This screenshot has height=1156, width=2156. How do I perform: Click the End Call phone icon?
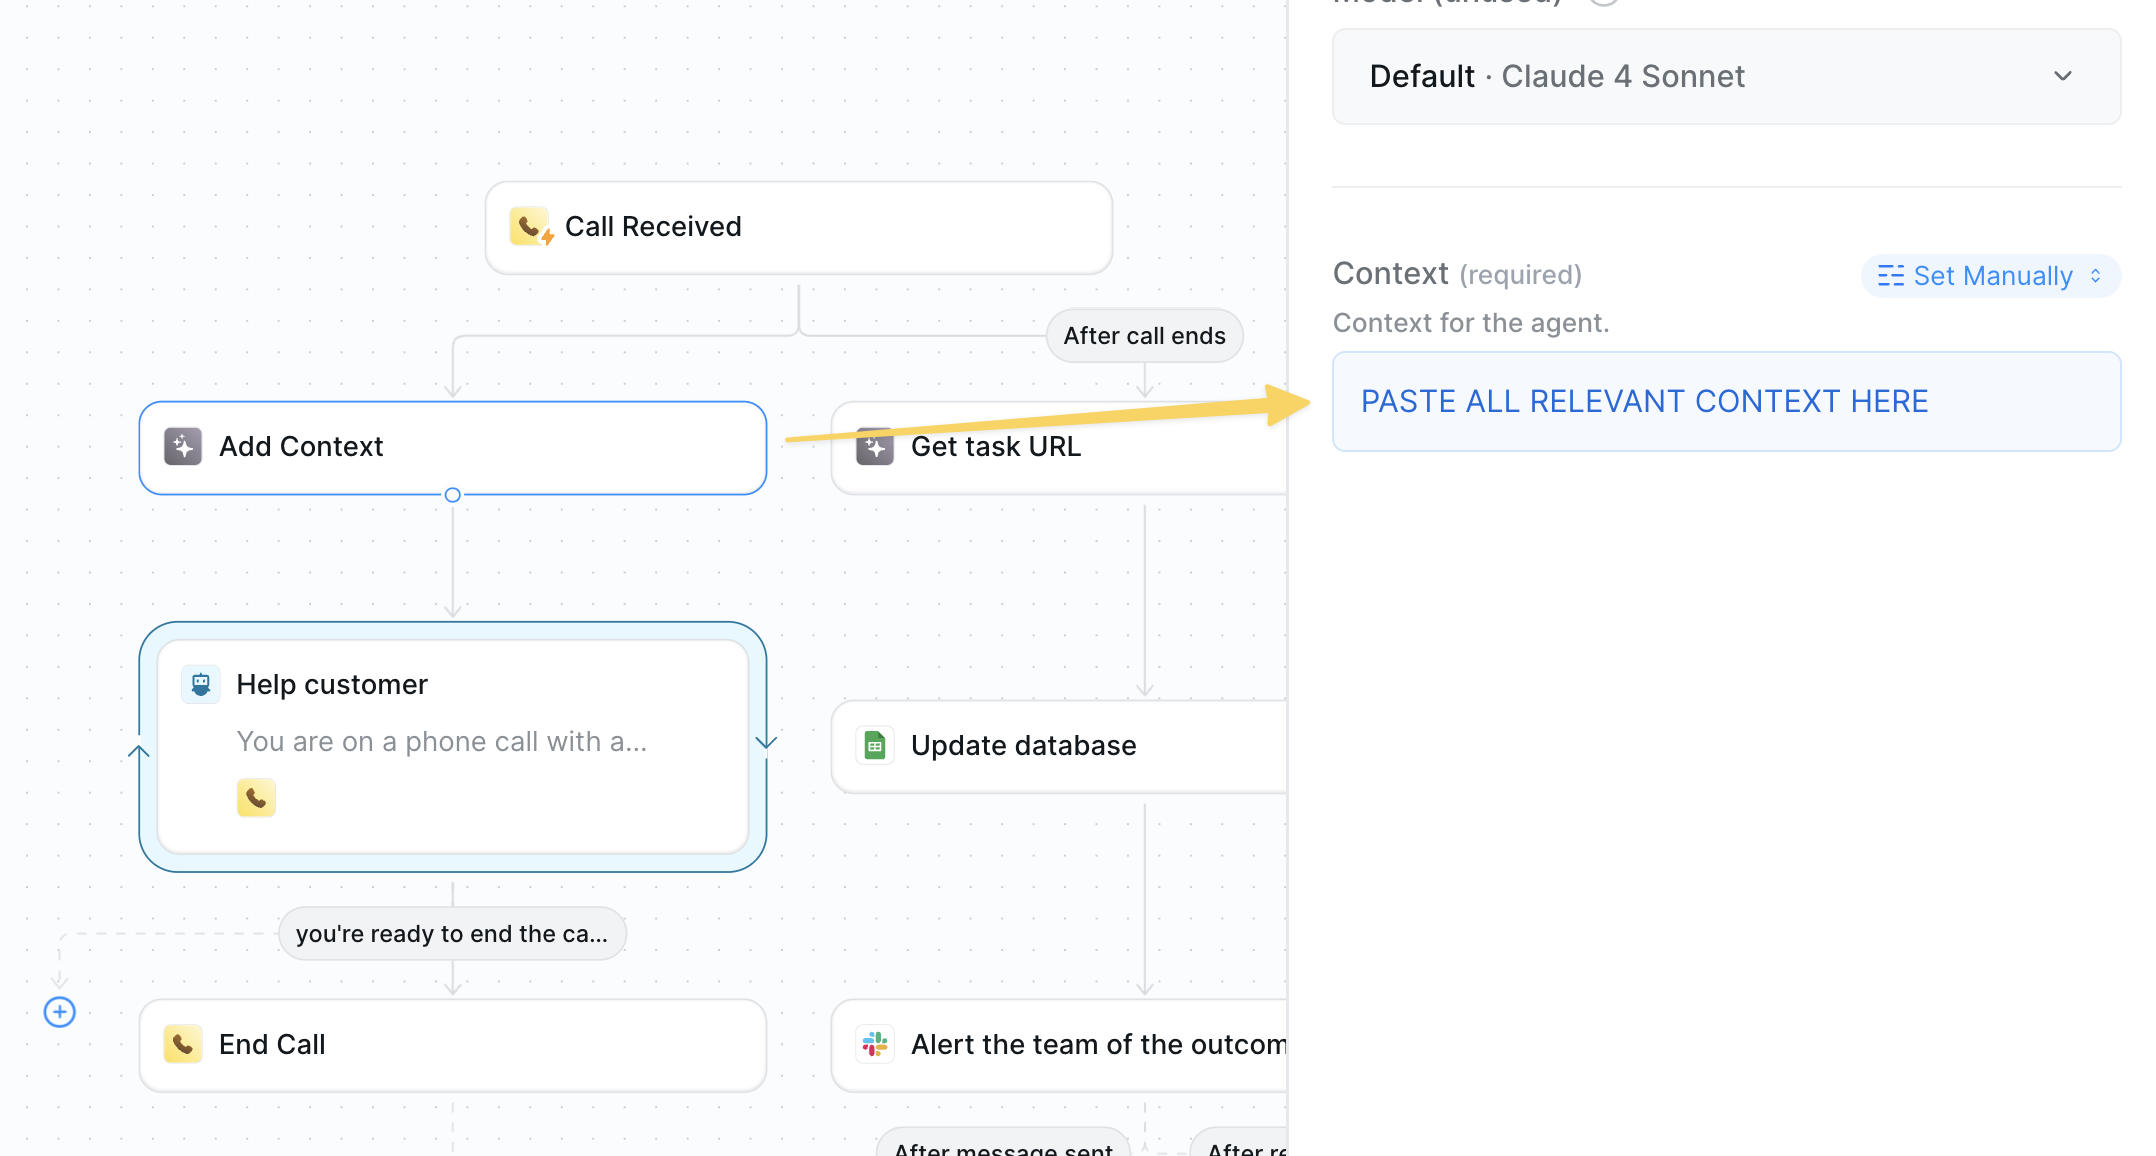pos(183,1045)
